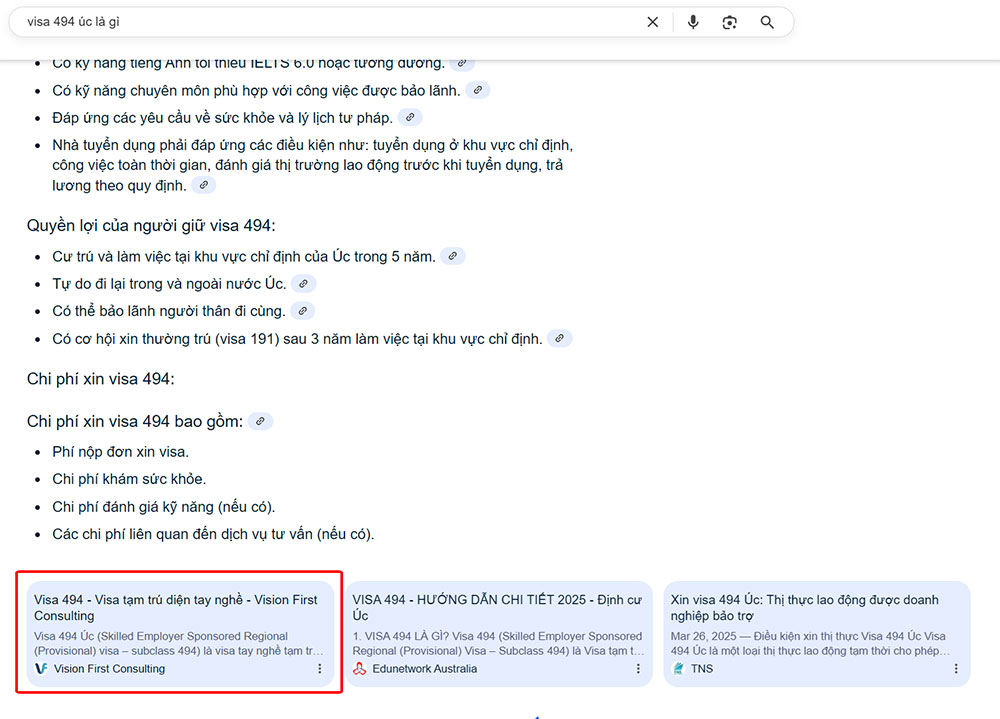This screenshot has height=719, width=1000.
Task: Click the magnifying glass search button
Action: pyautogui.click(x=767, y=22)
